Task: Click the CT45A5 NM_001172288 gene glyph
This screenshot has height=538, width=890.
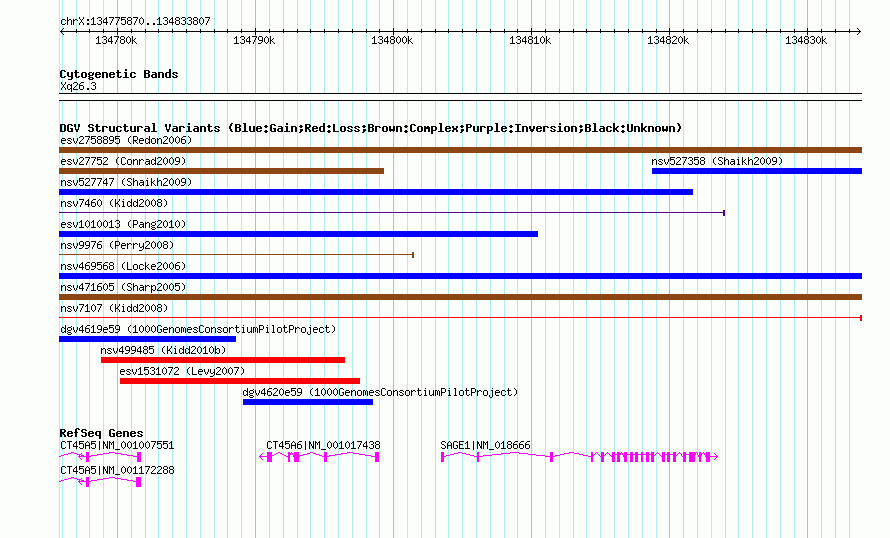Action: coord(100,482)
